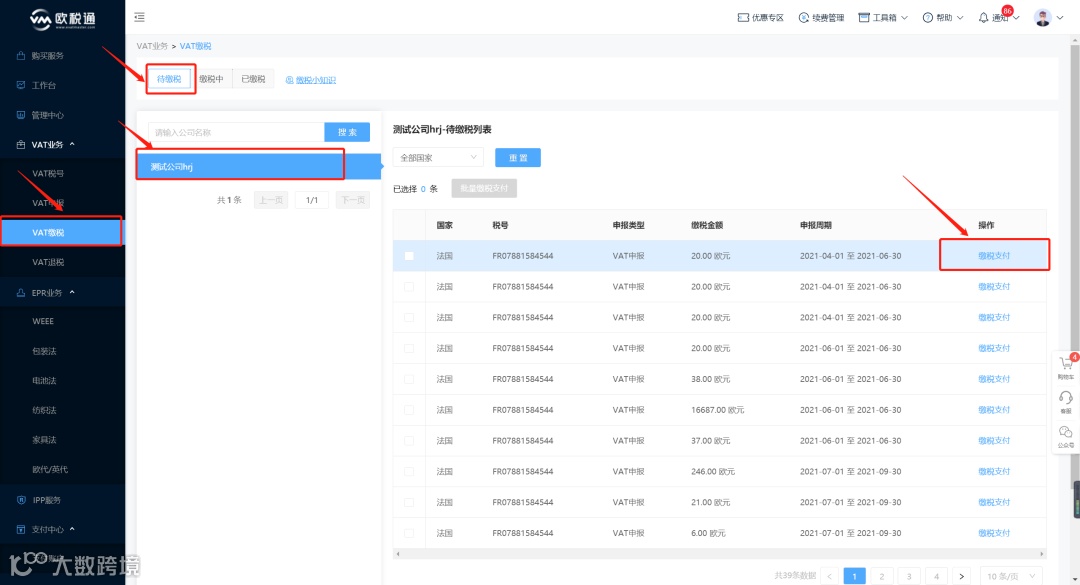Image resolution: width=1080 pixels, height=585 pixels.
Task: Go to previous table page arrow
Action: pos(829,577)
